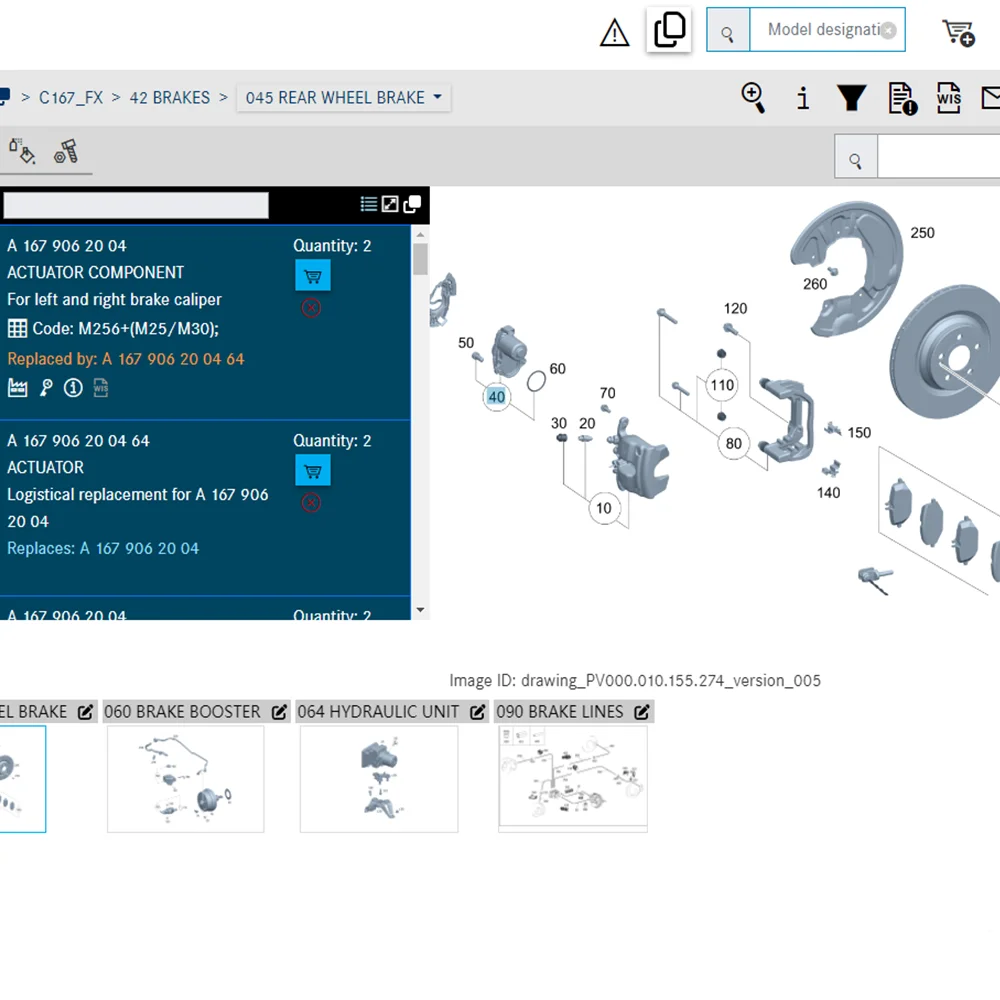Open the warning triangle notifications

click(614, 33)
